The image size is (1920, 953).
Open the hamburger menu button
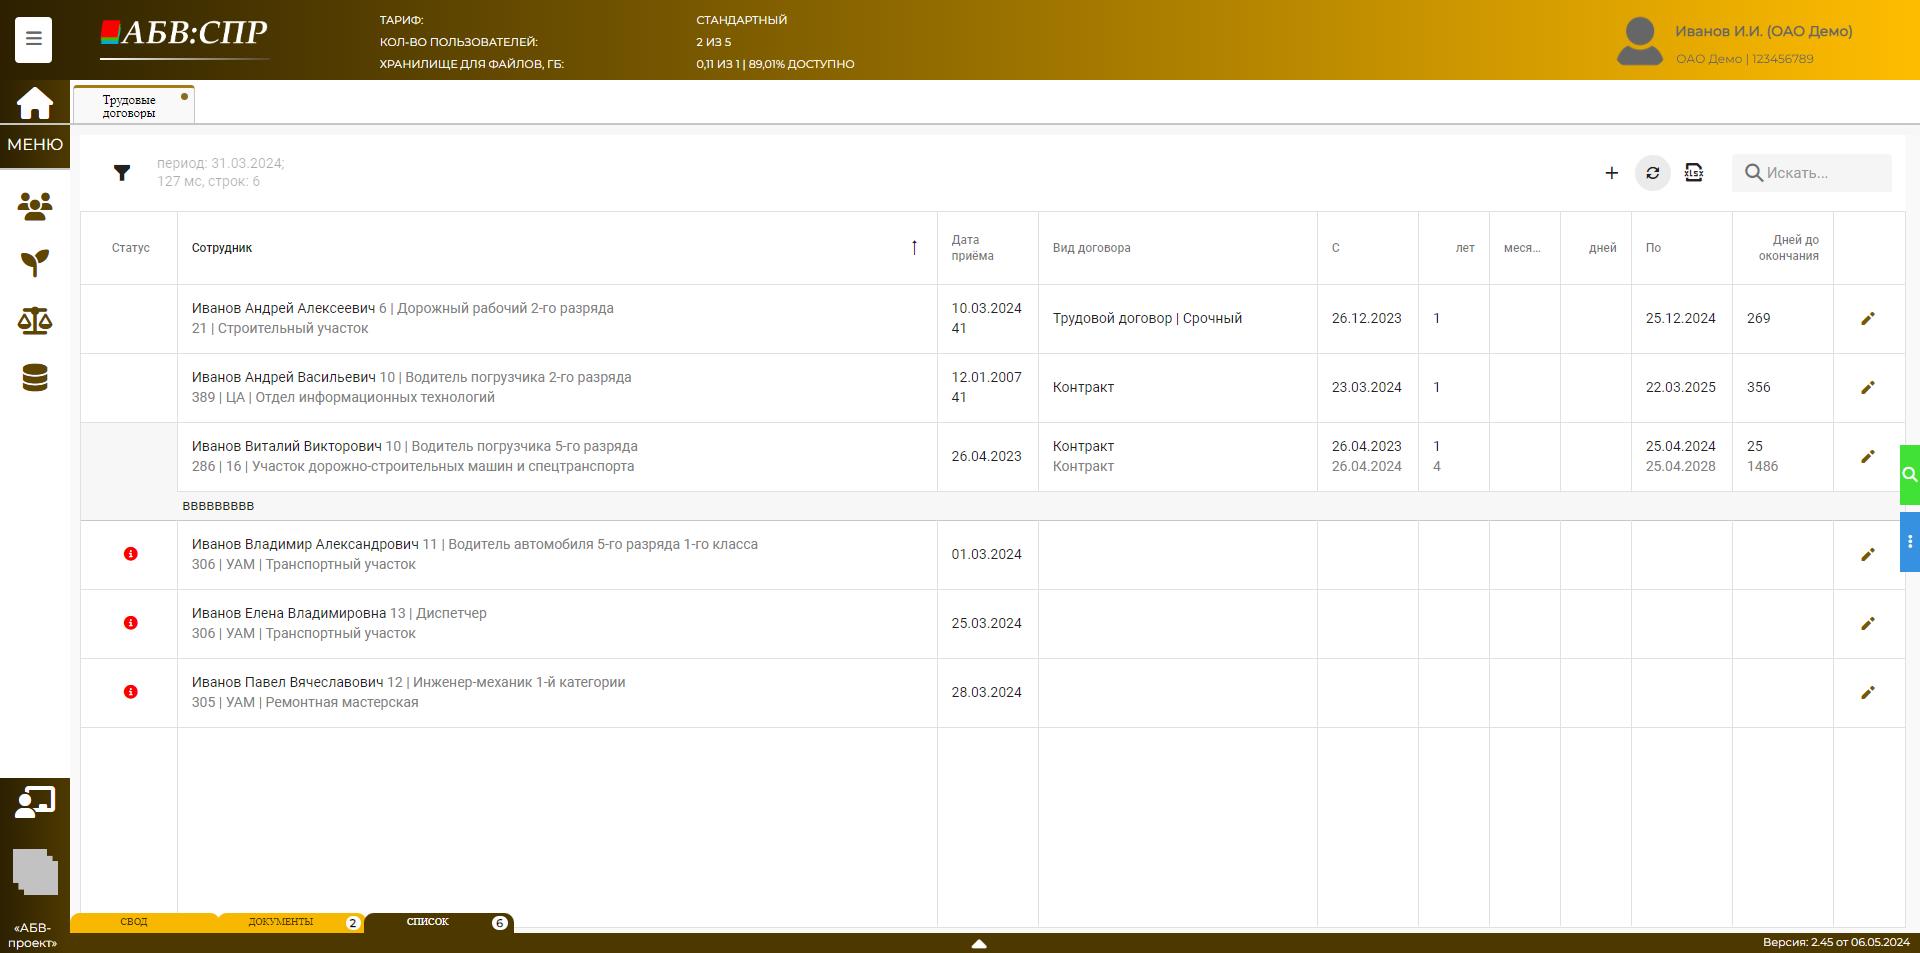33,40
